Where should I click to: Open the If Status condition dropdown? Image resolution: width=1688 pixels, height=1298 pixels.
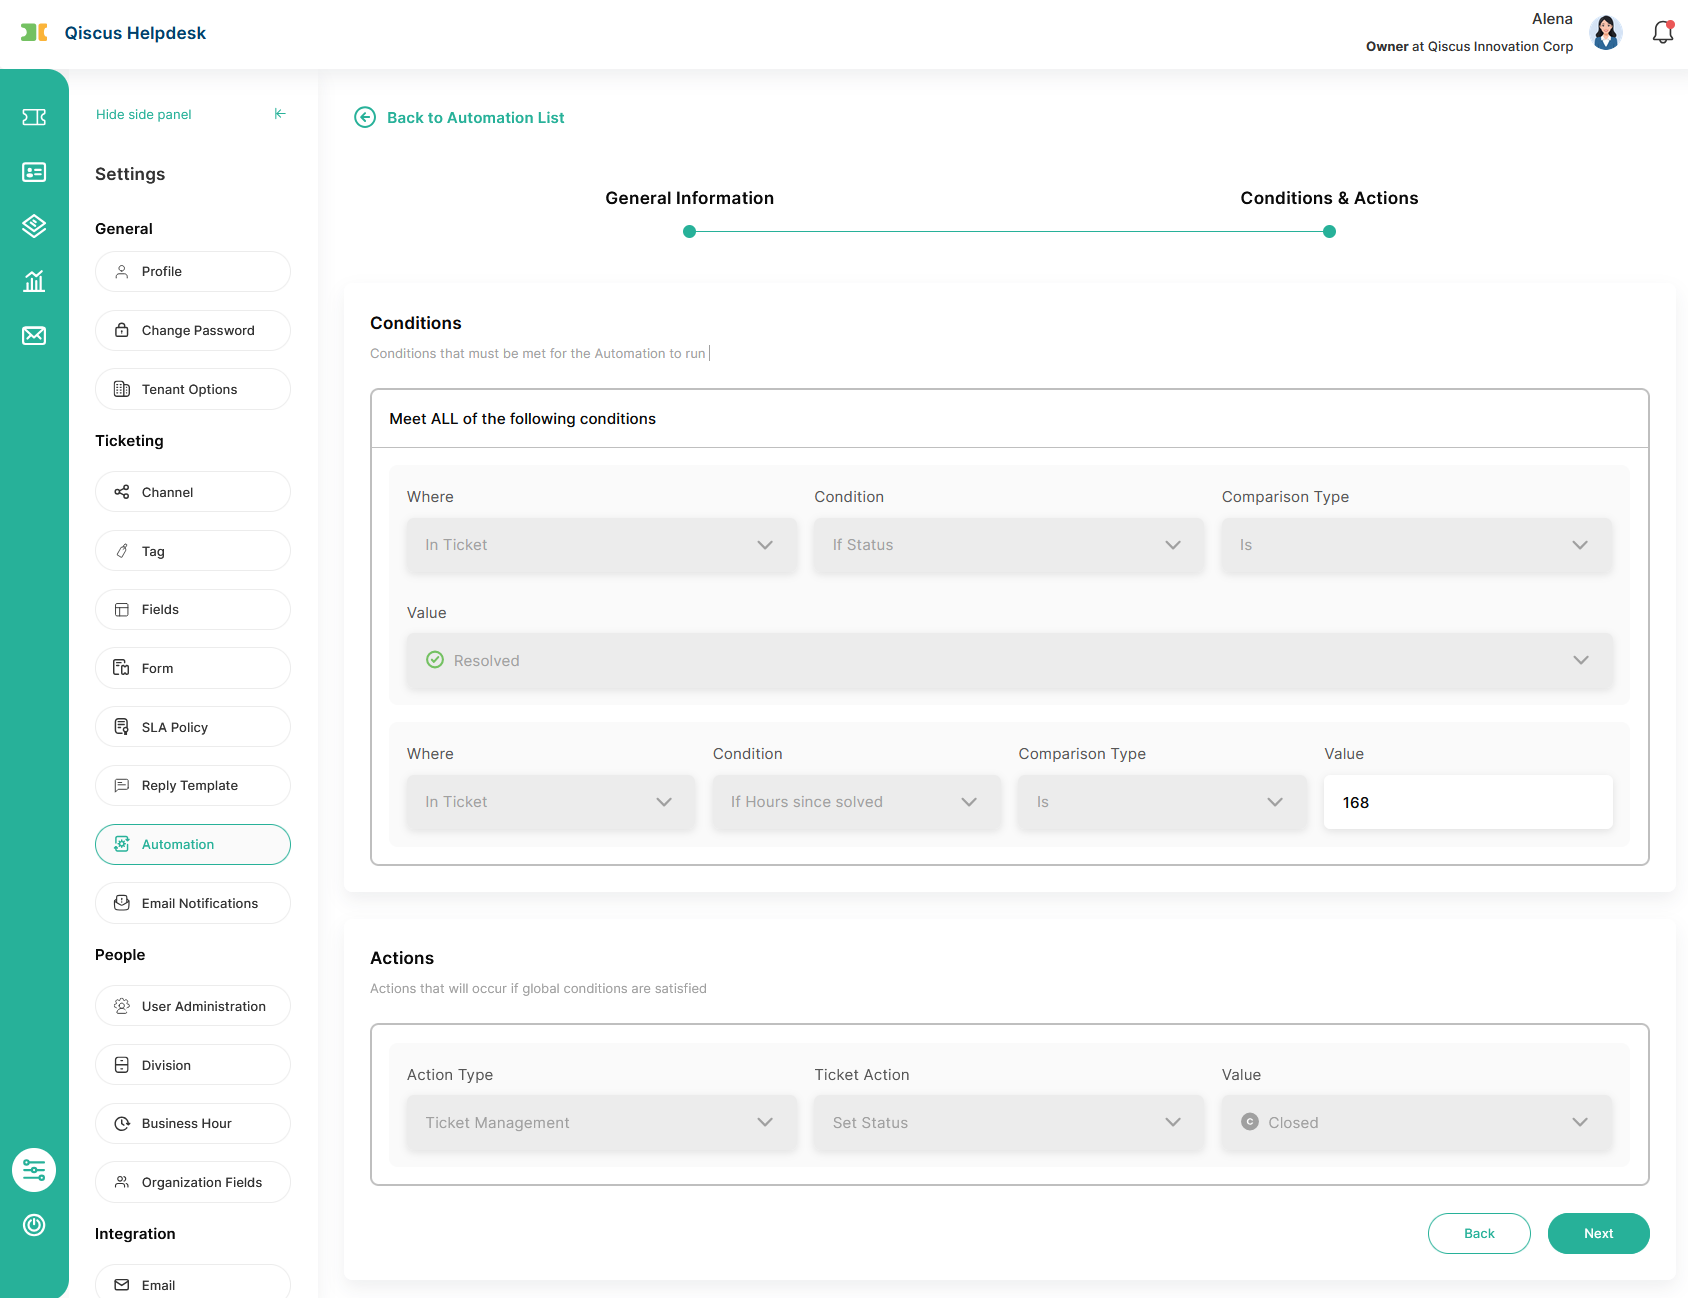[x=1008, y=545]
